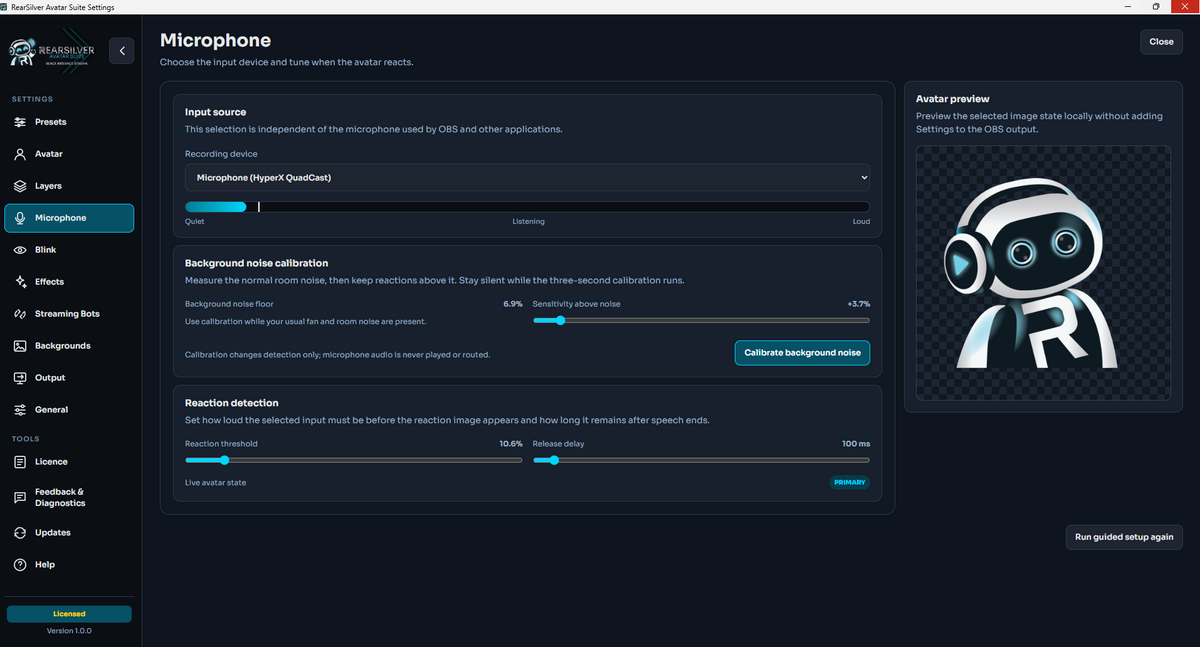The height and width of the screenshot is (647, 1200).
Task: Open Feedback & Diagnostics page
Action: [x=69, y=497]
